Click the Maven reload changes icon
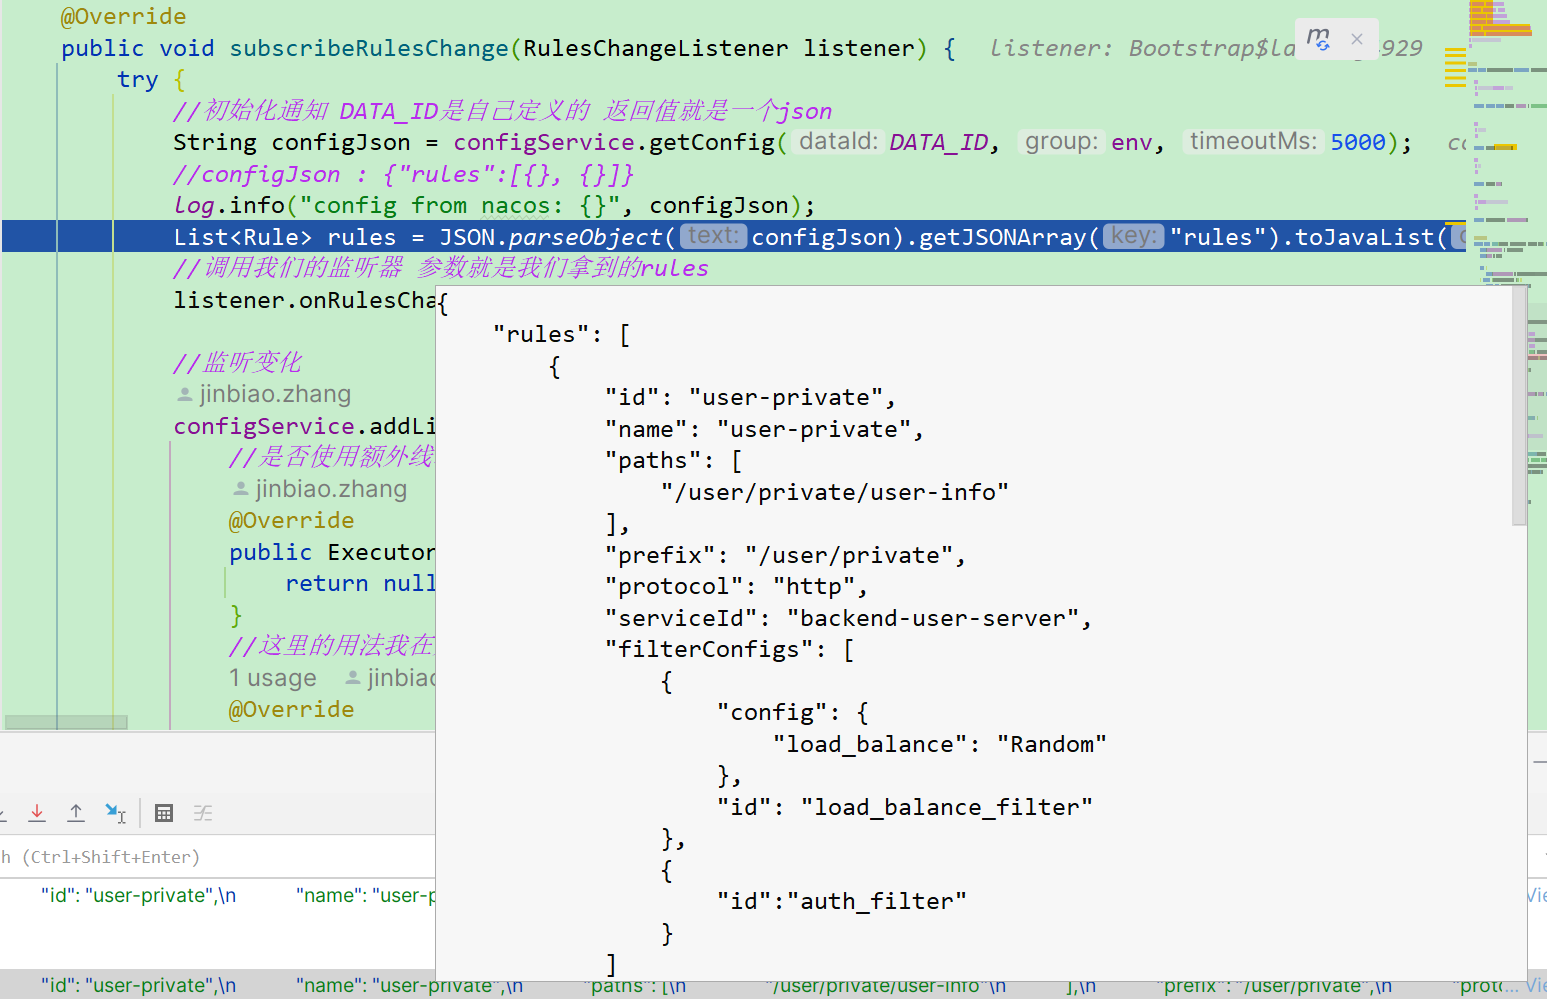The width and height of the screenshot is (1547, 1001). pyautogui.click(x=1318, y=39)
